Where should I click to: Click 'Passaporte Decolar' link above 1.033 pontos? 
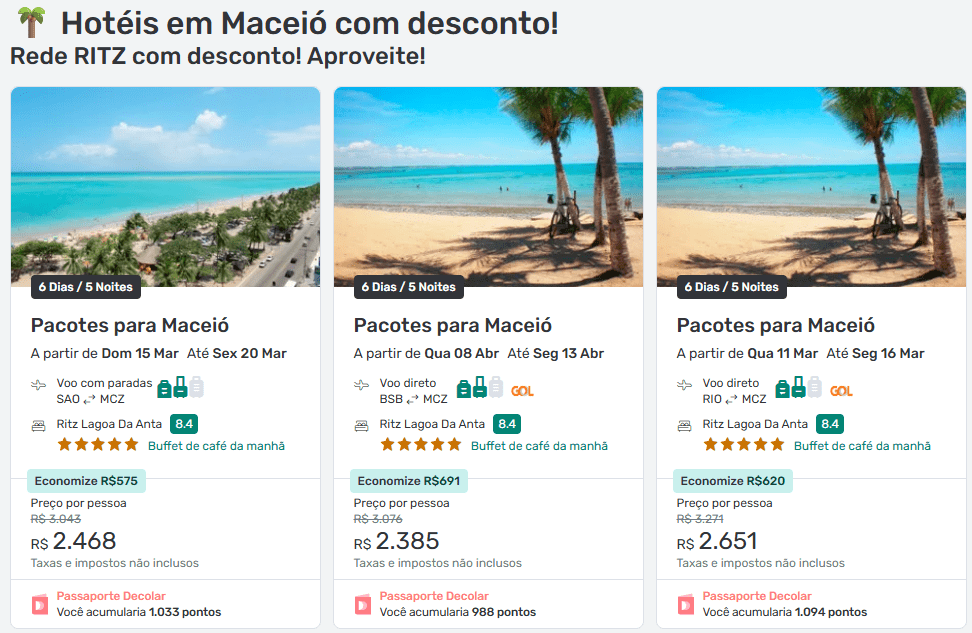coord(111,596)
